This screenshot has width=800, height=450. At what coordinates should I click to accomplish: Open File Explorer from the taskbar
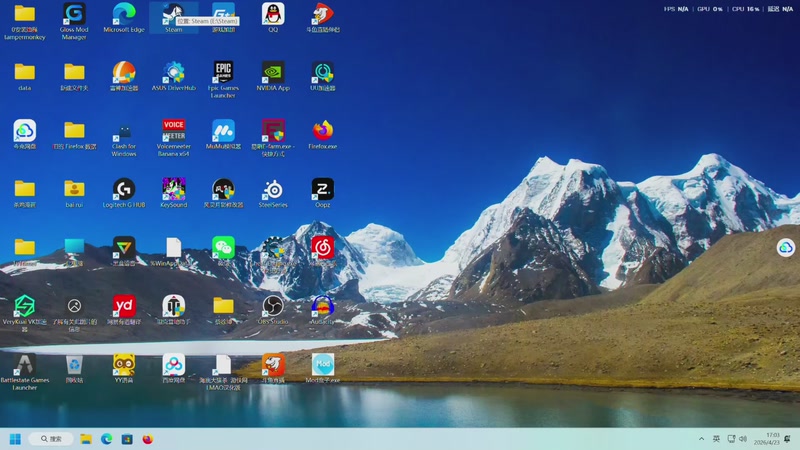pos(86,439)
